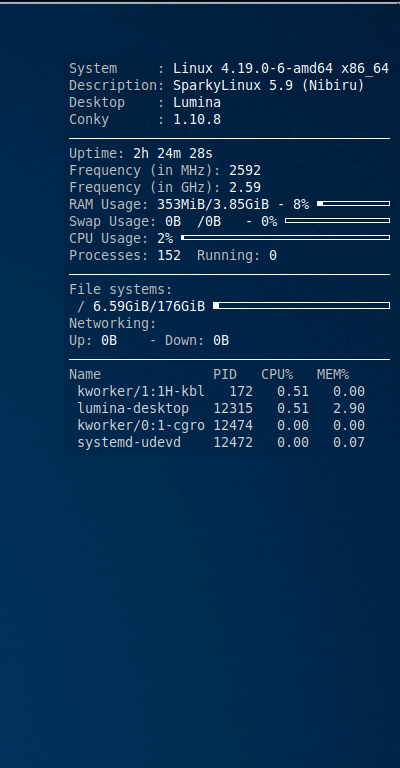Click the 'File systems:' heading
The height and width of the screenshot is (768, 400).
coord(121,289)
